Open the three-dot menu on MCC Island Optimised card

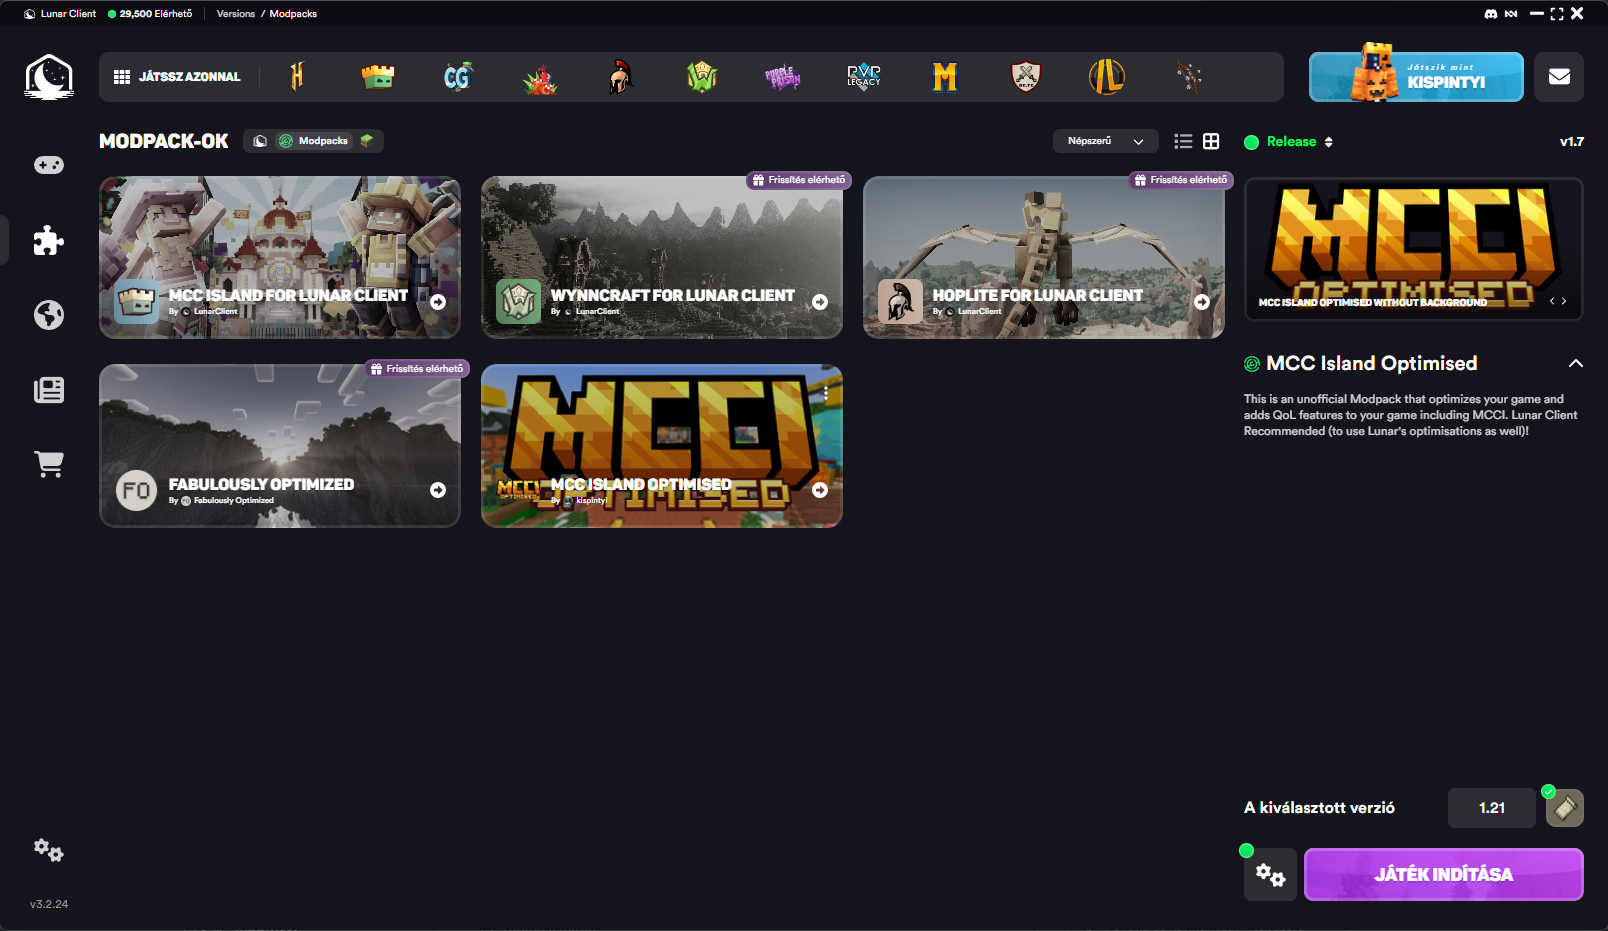[826, 394]
